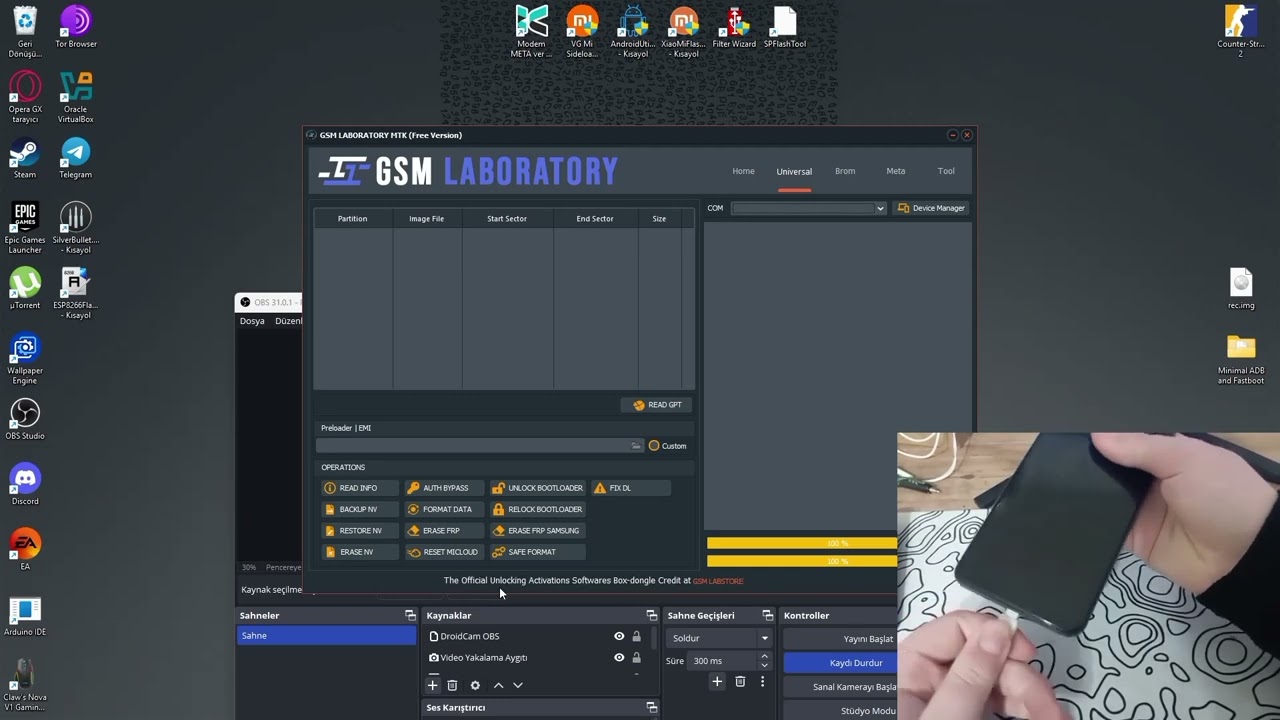Move the source down in Kaynaklar
The width and height of the screenshot is (1280, 720).
pos(518,685)
